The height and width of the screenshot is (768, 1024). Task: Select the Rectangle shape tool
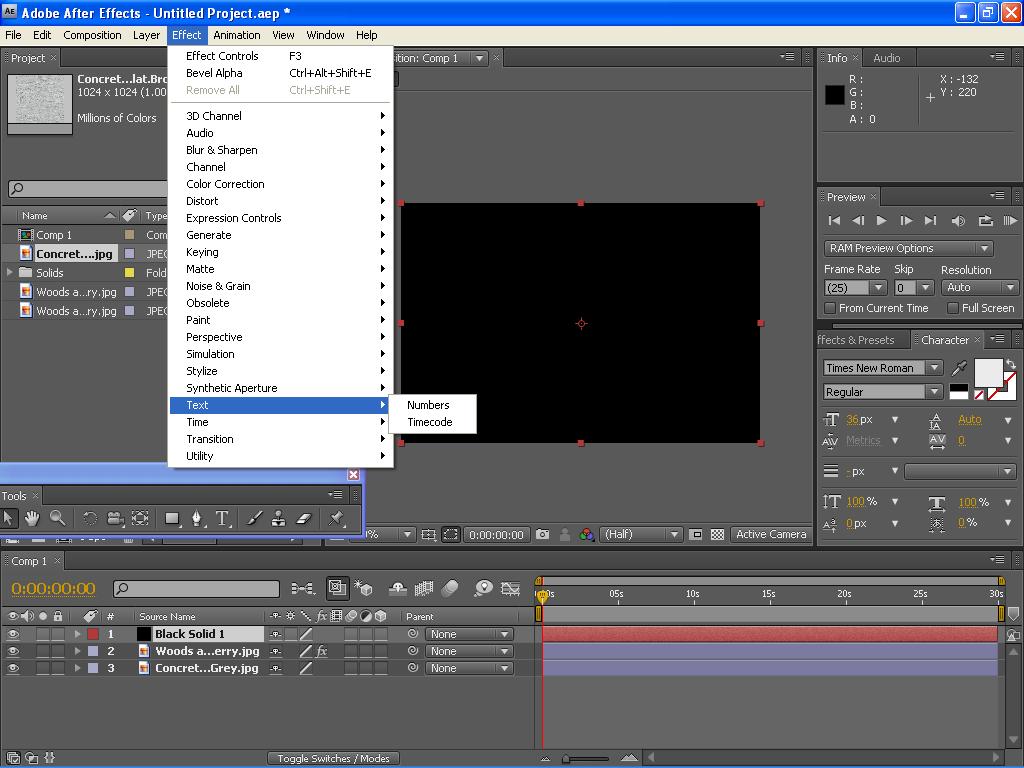click(x=172, y=519)
